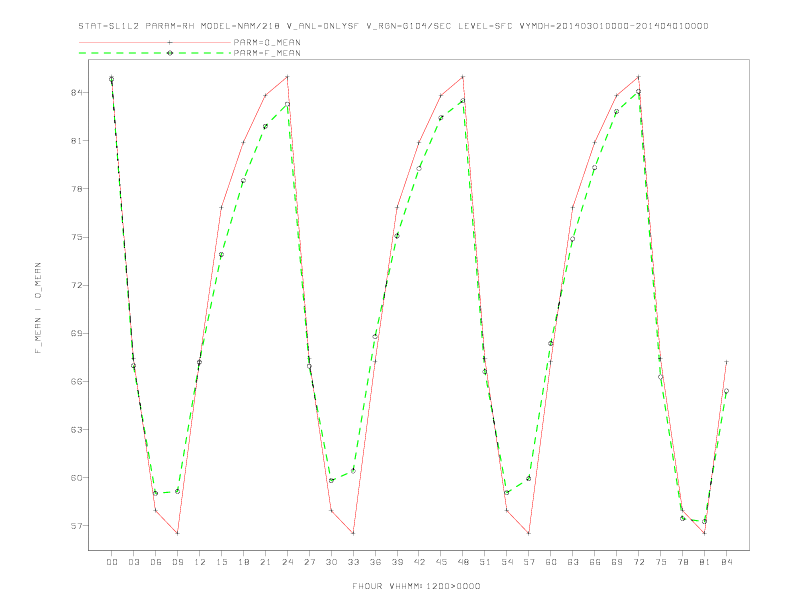Image resolution: width=792 pixels, height=612 pixels.
Task: Click forecast hour 75 on the horizontal axis
Action: pos(661,562)
